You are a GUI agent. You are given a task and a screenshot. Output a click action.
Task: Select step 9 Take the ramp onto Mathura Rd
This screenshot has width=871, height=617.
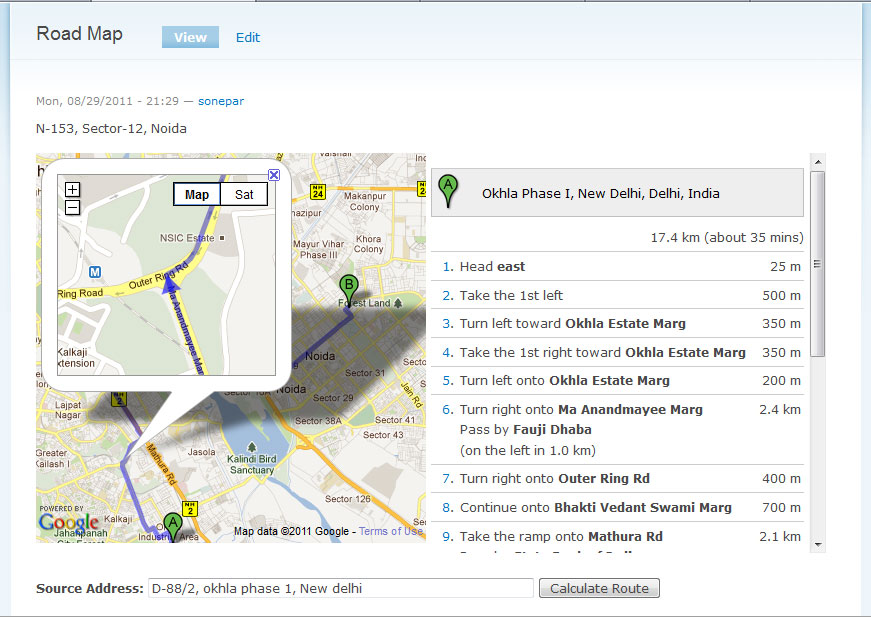[617, 536]
